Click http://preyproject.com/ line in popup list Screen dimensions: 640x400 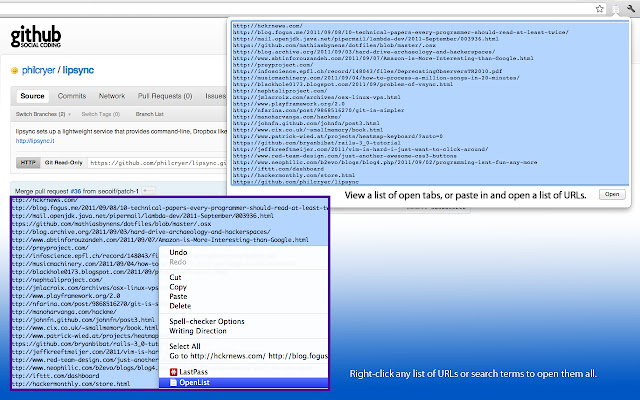tap(273, 64)
